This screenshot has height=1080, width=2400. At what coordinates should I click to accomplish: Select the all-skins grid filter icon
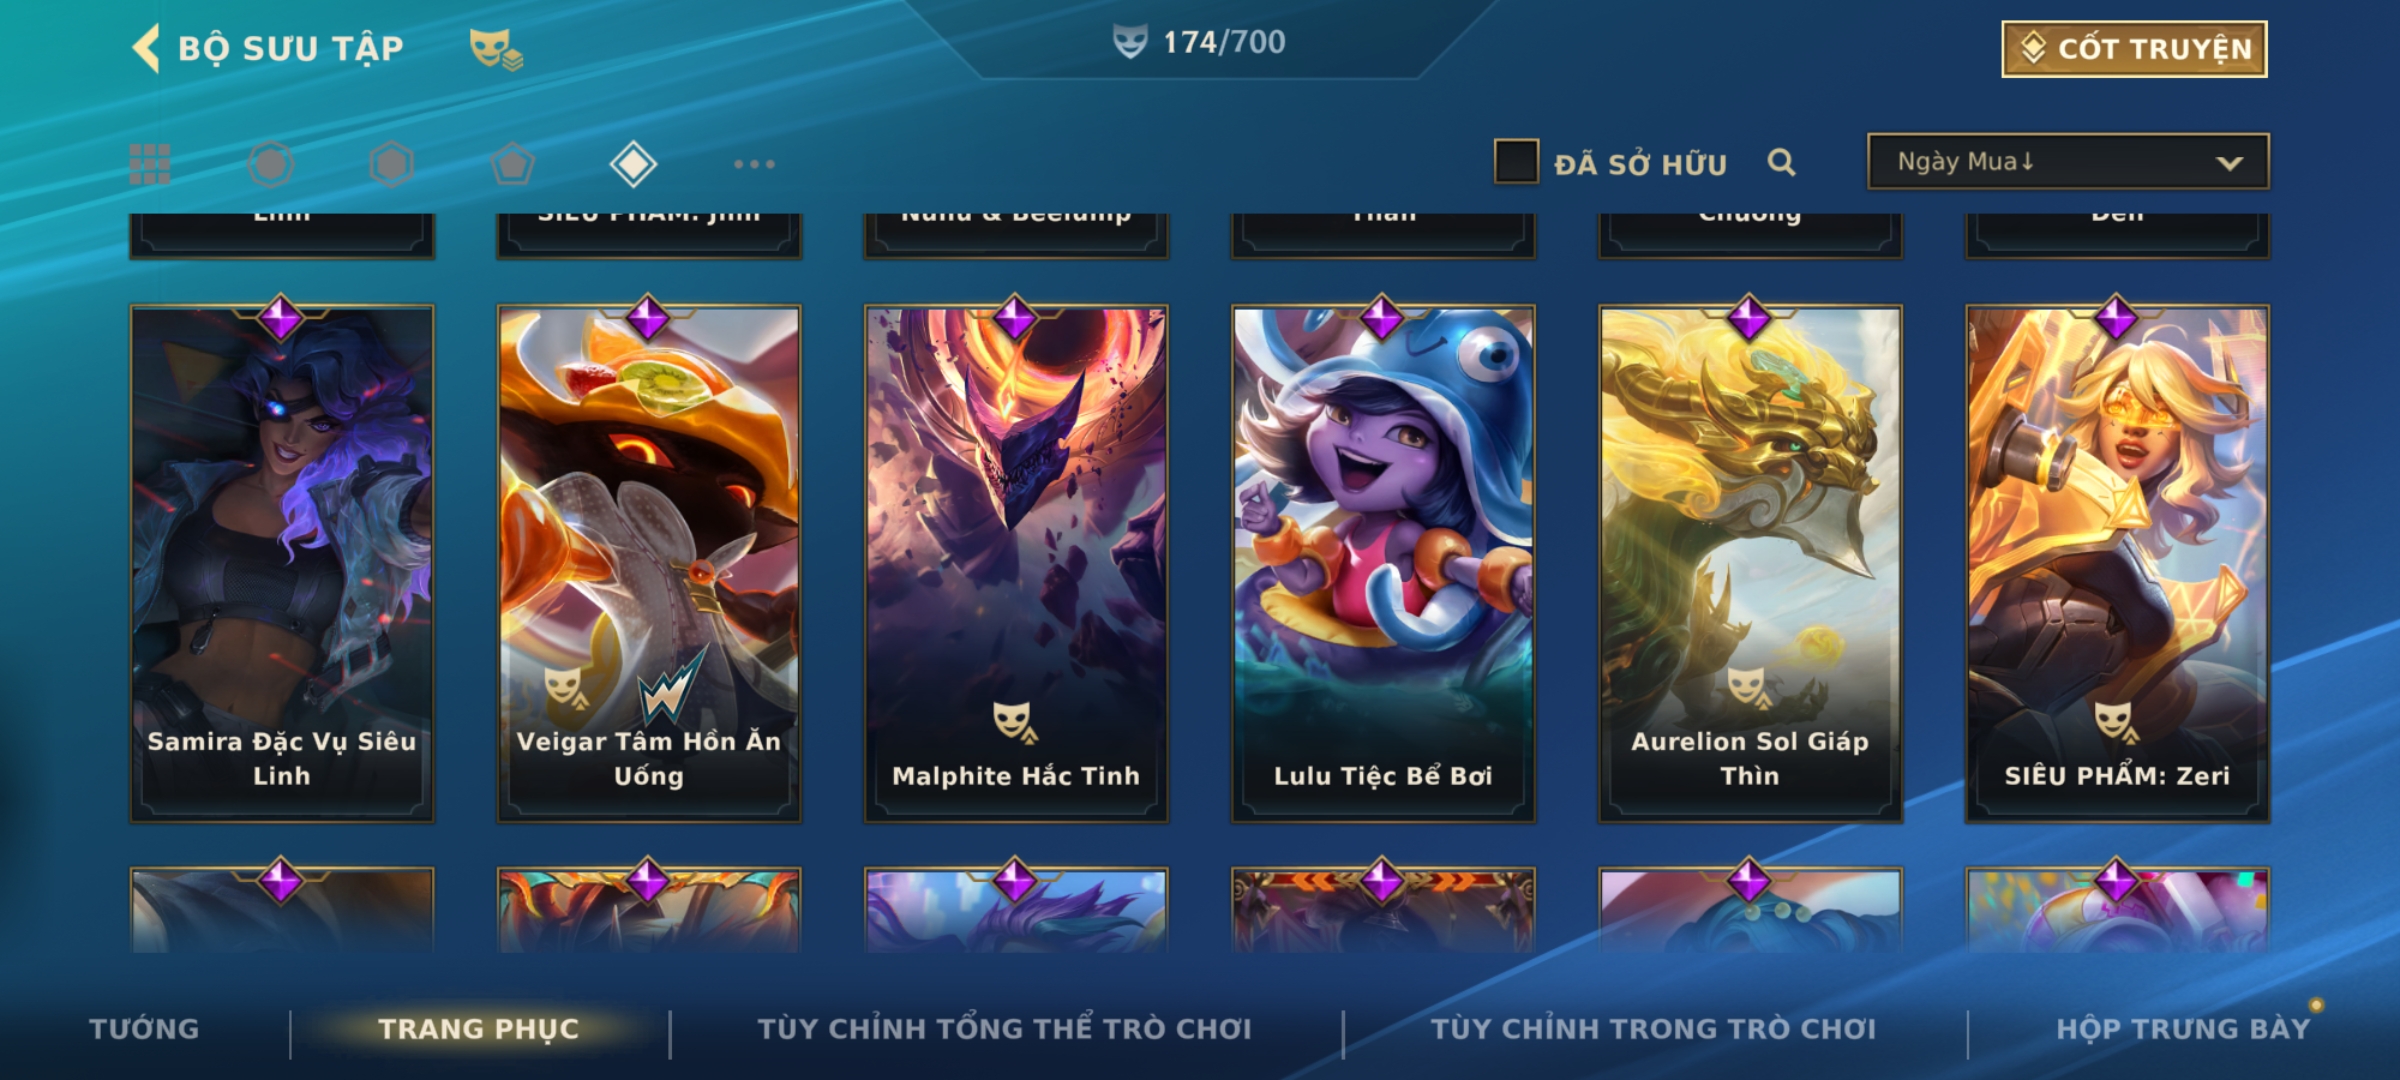tap(150, 164)
